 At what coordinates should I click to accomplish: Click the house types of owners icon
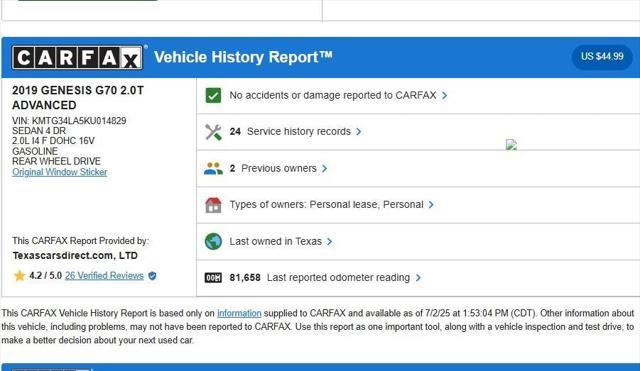click(x=213, y=205)
